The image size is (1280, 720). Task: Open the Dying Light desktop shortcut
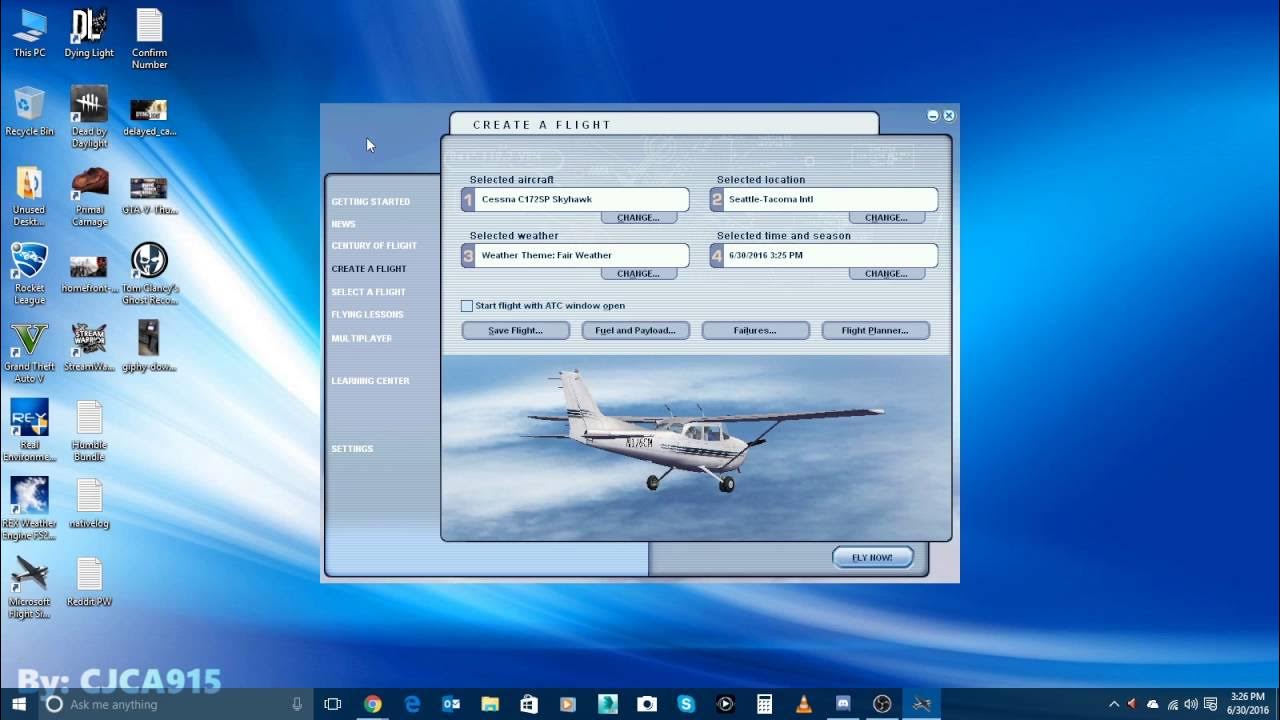[x=89, y=32]
